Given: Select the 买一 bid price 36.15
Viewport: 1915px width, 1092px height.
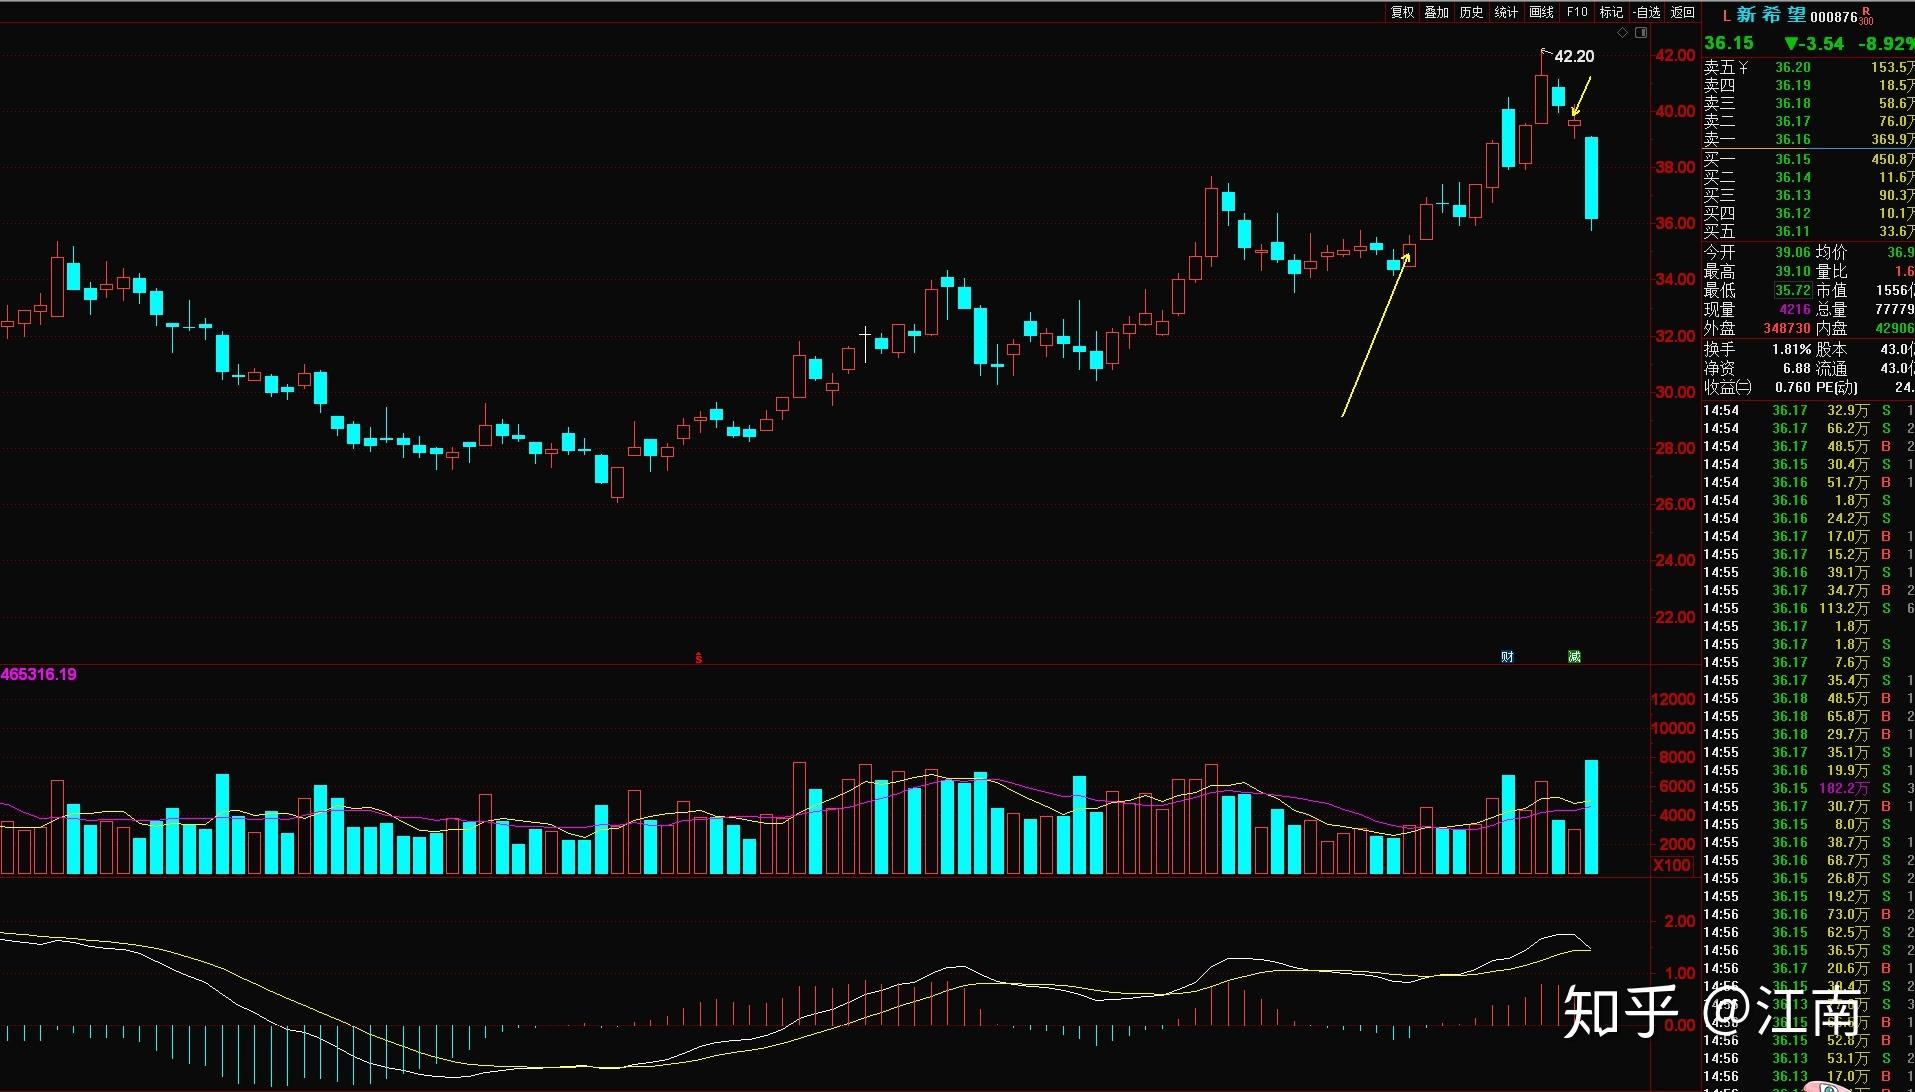Looking at the screenshot, I should (1793, 159).
